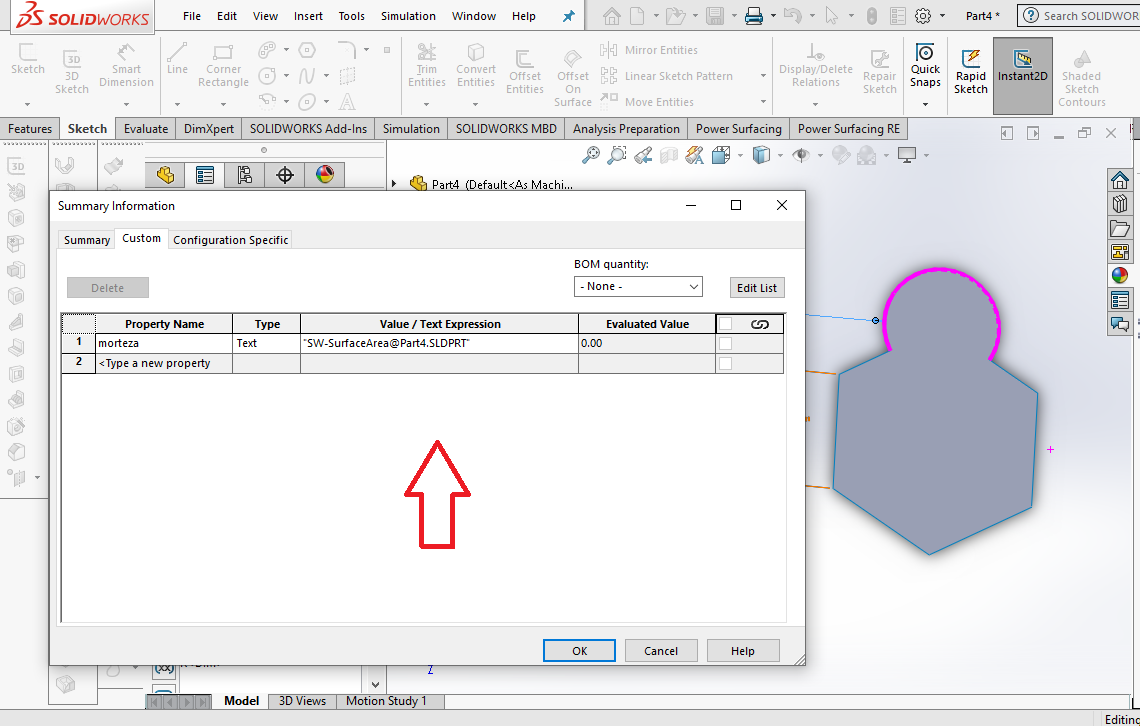The image size is (1140, 726).
Task: Expand the Display Style dropdown arrow
Action: [x=780, y=156]
